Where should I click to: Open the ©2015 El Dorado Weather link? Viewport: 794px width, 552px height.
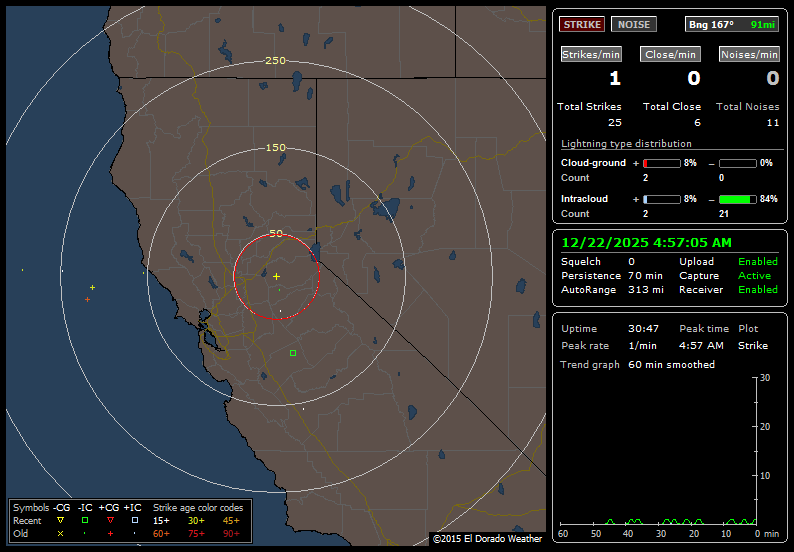[x=487, y=539]
